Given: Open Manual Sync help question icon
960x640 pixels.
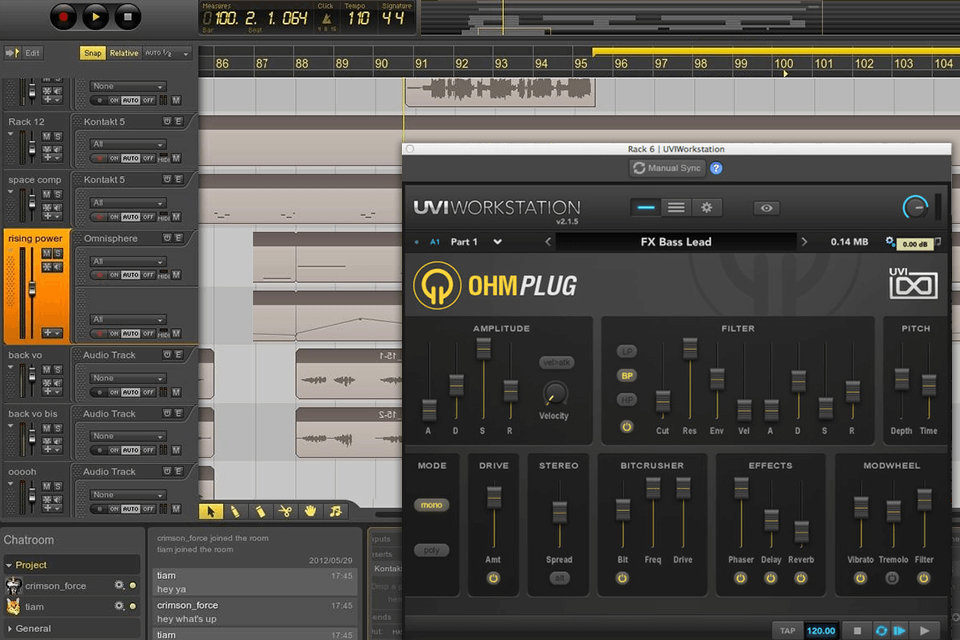Looking at the screenshot, I should tap(716, 168).
